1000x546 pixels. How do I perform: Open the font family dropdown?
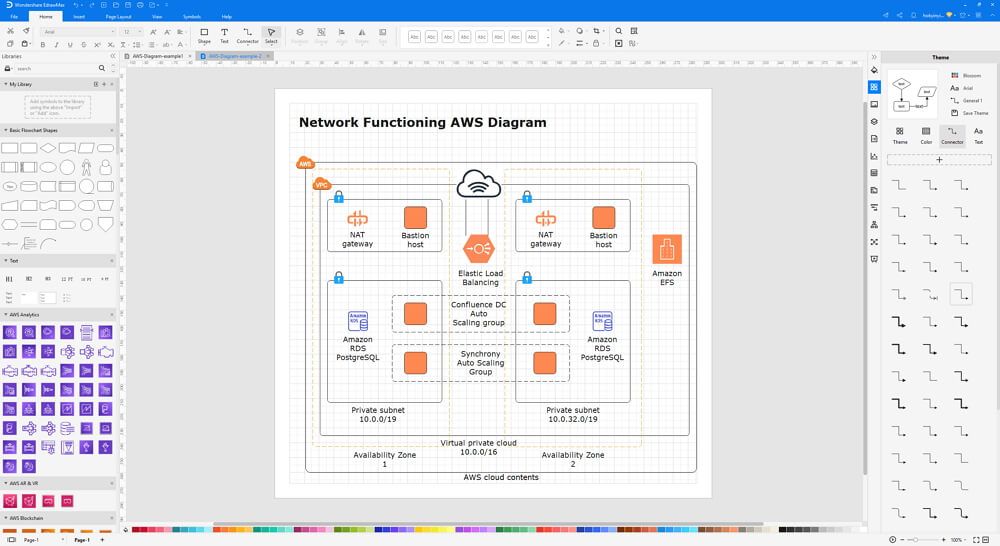[x=78, y=31]
